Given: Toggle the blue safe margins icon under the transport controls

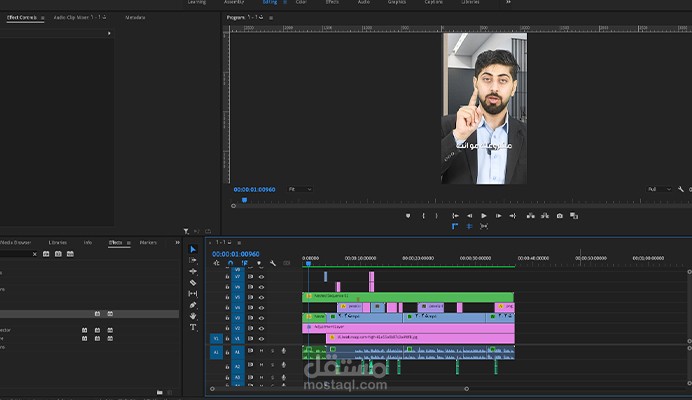Looking at the screenshot, I should tap(455, 226).
